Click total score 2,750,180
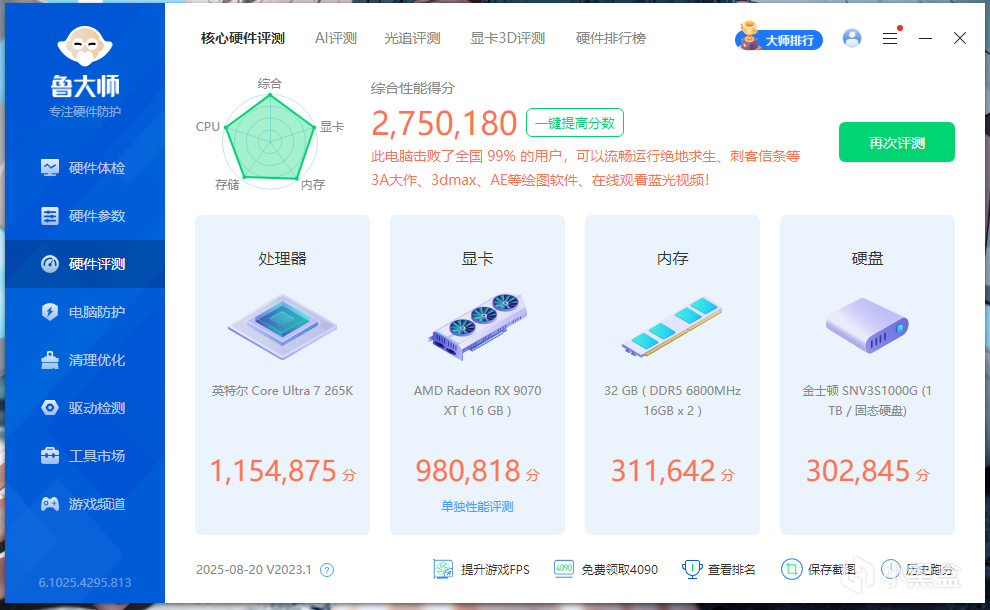Viewport: 990px width, 610px height. 444,123
